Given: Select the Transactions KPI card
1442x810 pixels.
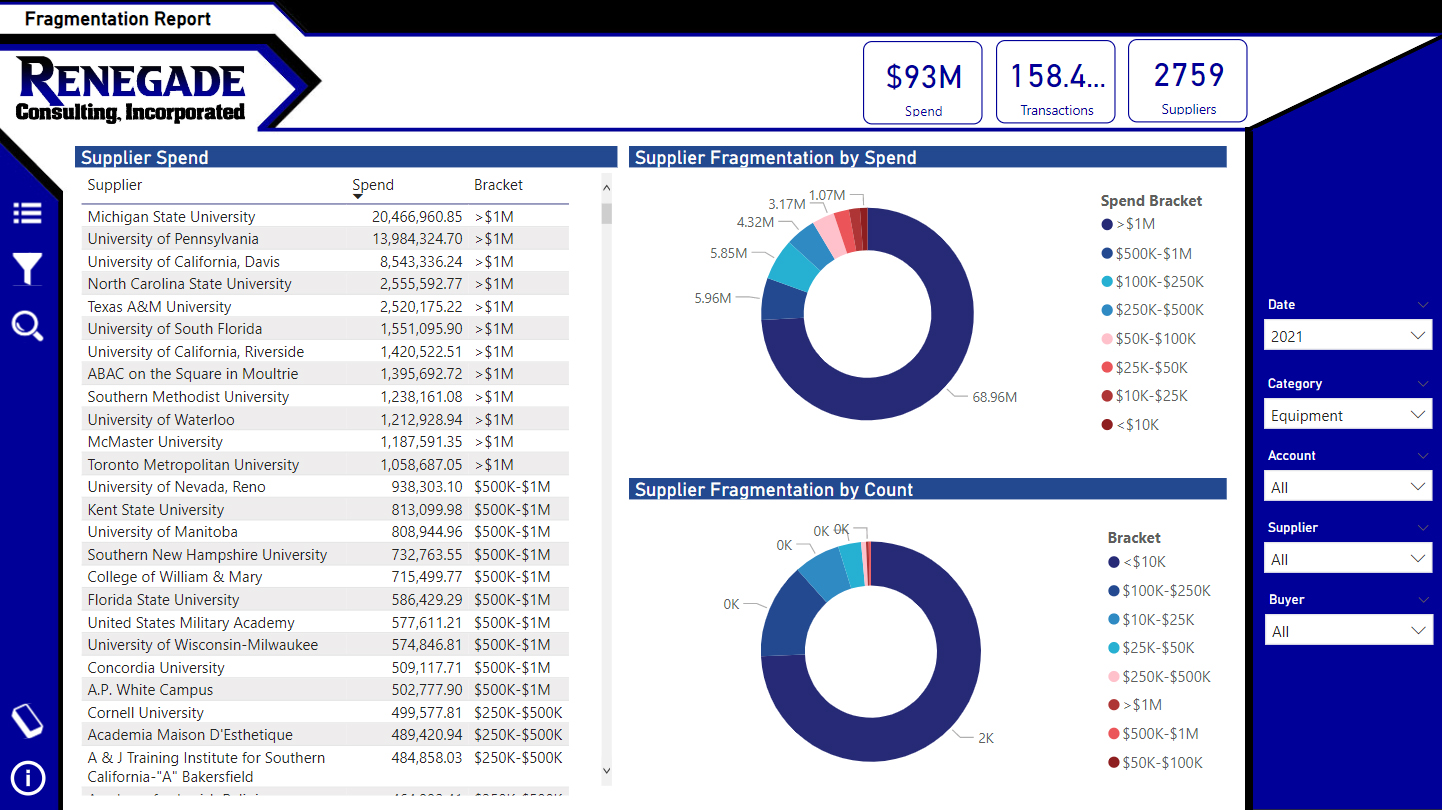Looking at the screenshot, I should coord(1056,82).
